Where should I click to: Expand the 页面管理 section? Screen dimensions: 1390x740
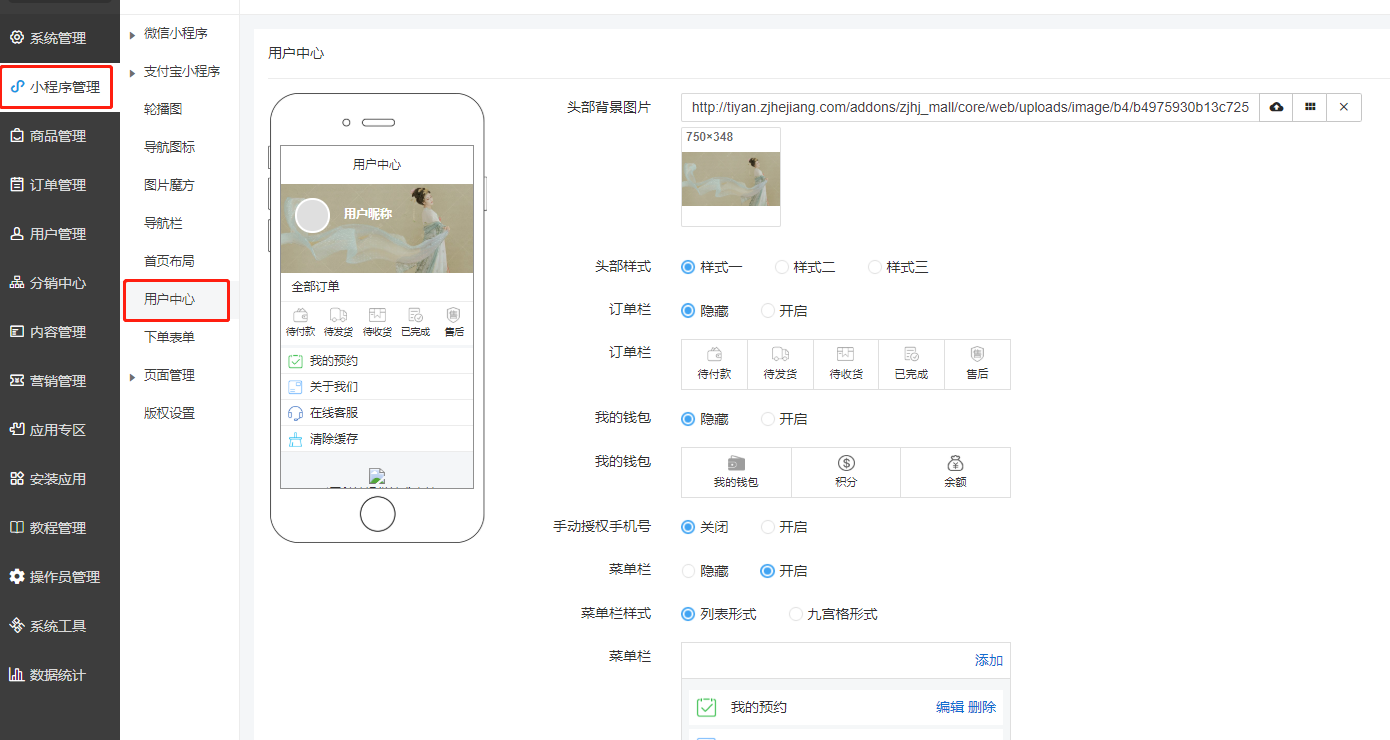pos(169,376)
